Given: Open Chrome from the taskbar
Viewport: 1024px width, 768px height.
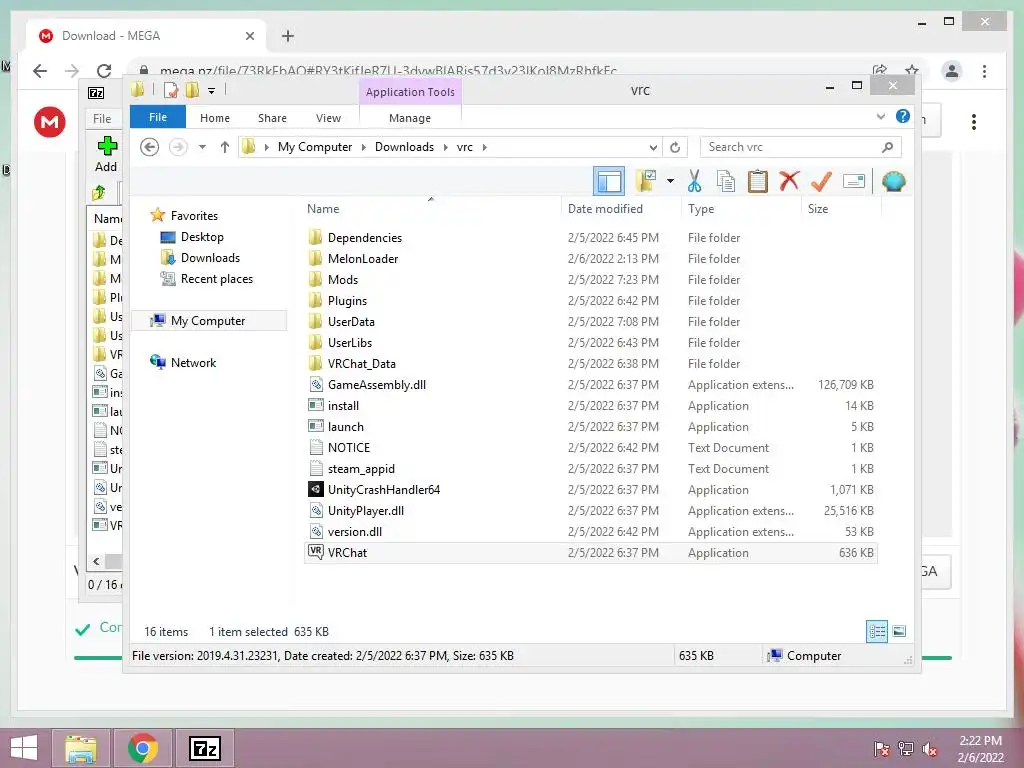Looking at the screenshot, I should coord(143,748).
